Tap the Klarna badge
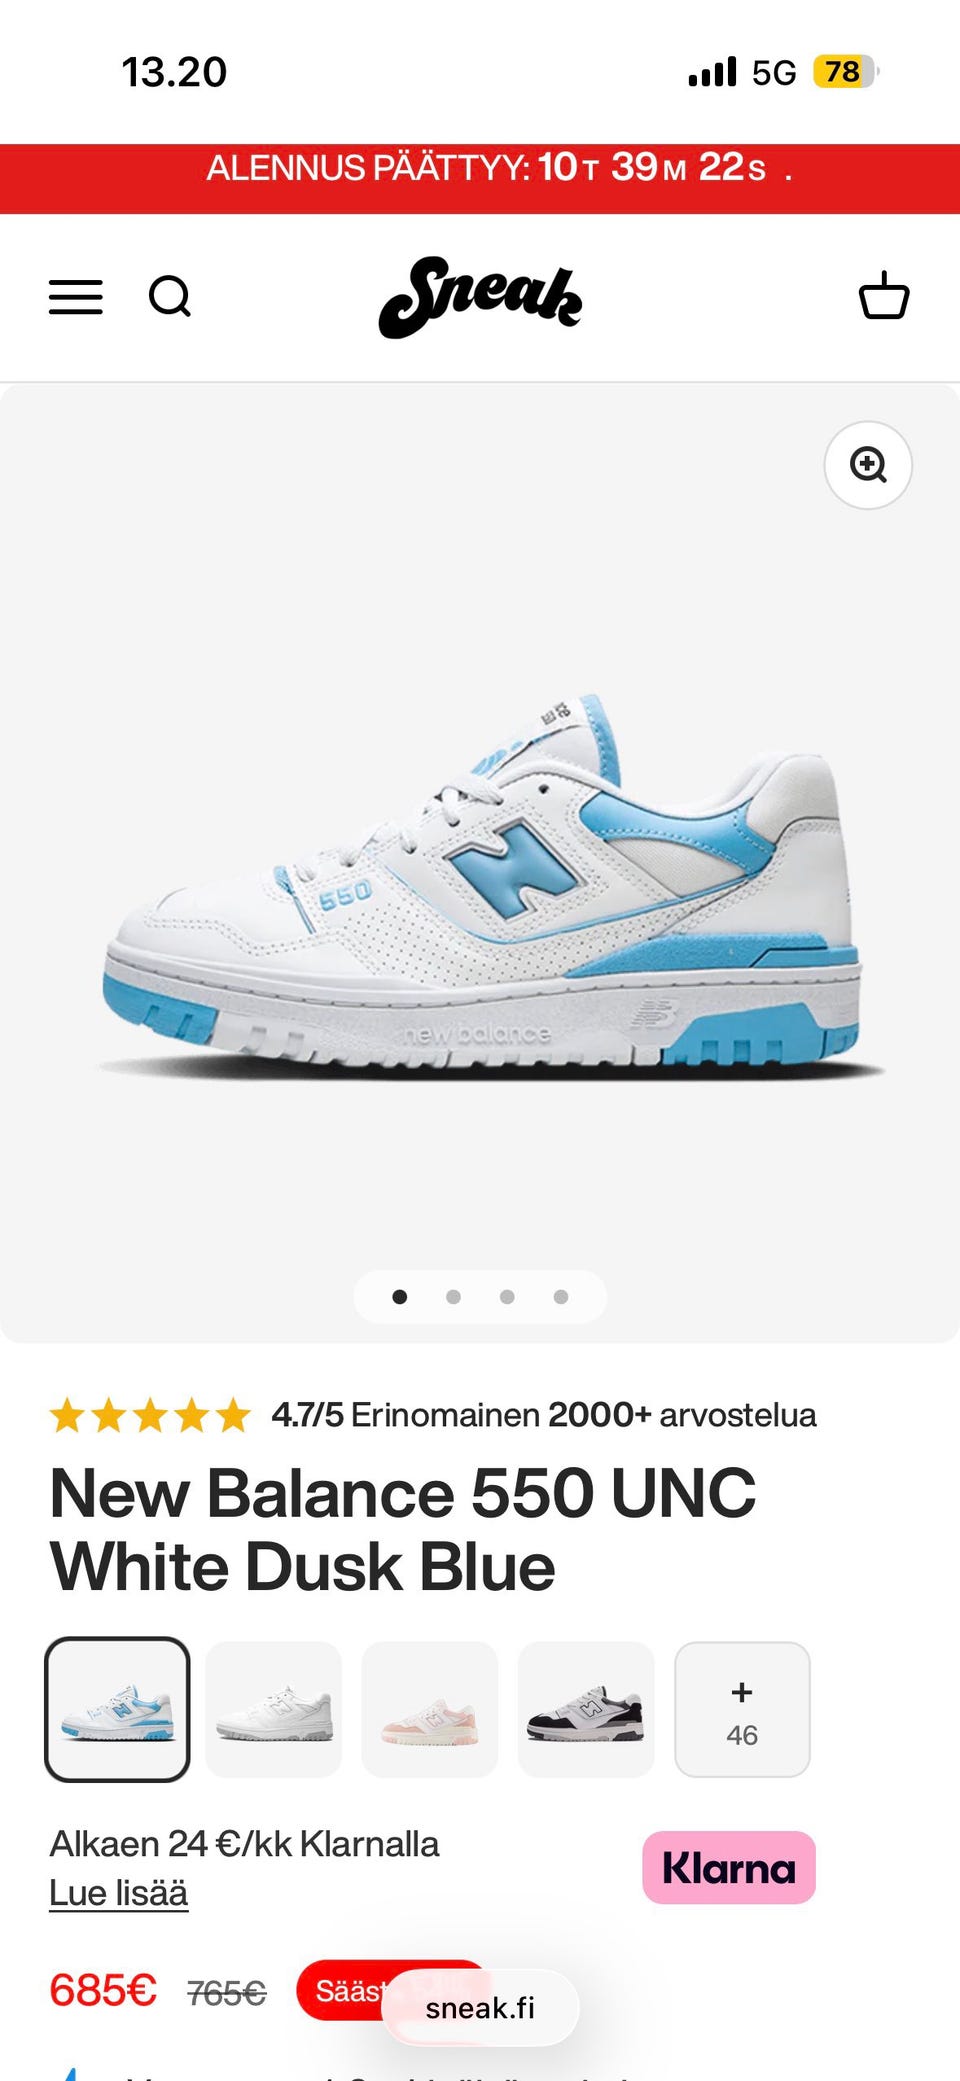The height and width of the screenshot is (2081, 960). click(729, 1867)
